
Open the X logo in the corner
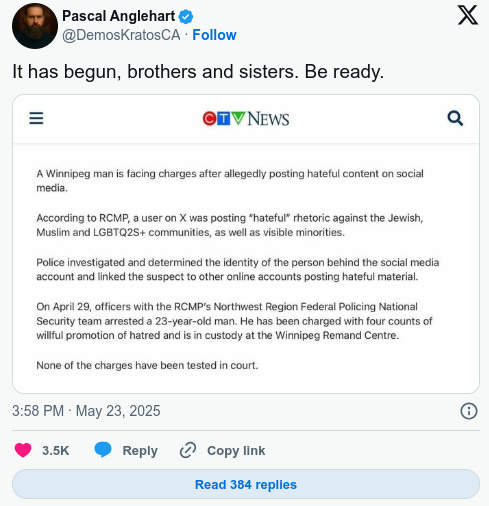(x=468, y=15)
